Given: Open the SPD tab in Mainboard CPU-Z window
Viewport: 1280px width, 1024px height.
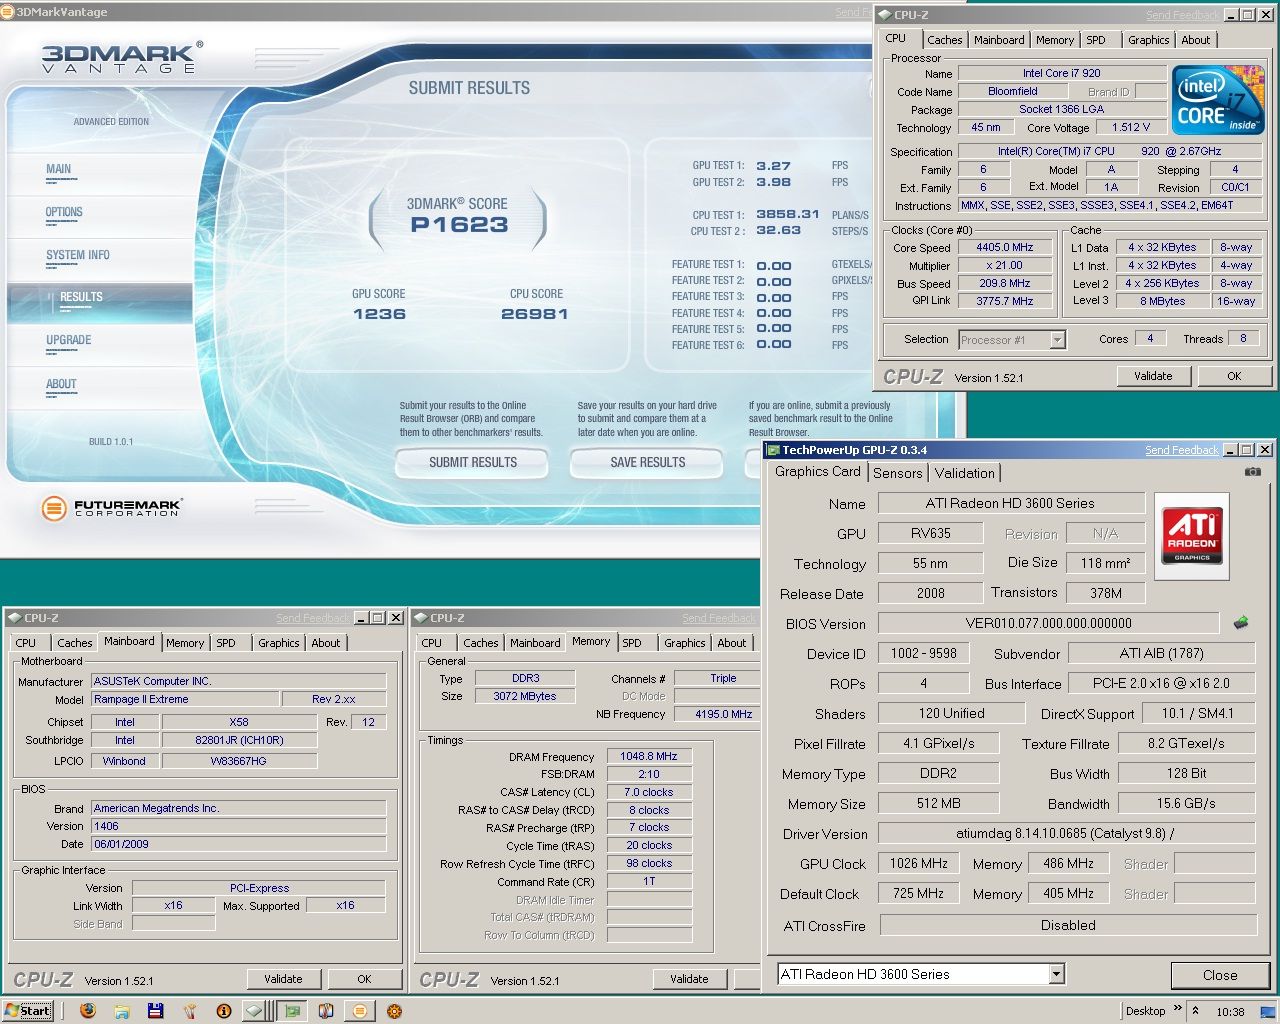Looking at the screenshot, I should [x=226, y=643].
